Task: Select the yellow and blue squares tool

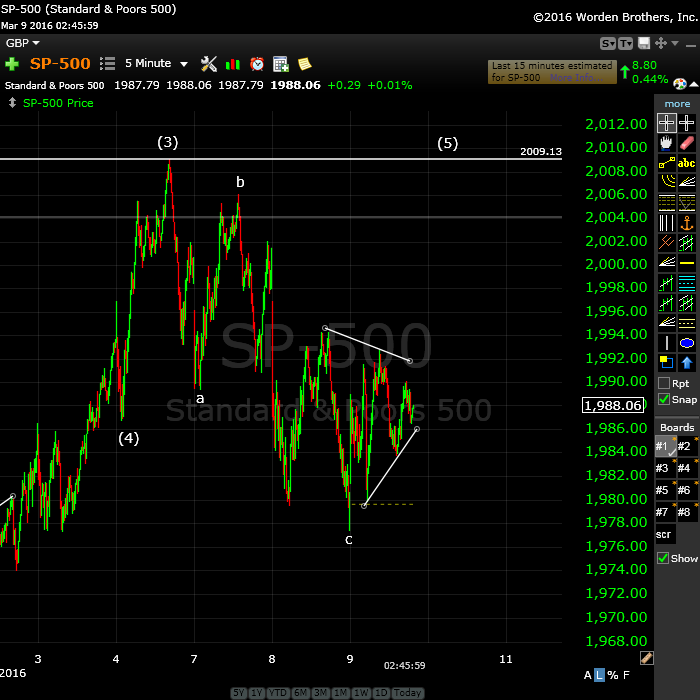Action: (666, 362)
